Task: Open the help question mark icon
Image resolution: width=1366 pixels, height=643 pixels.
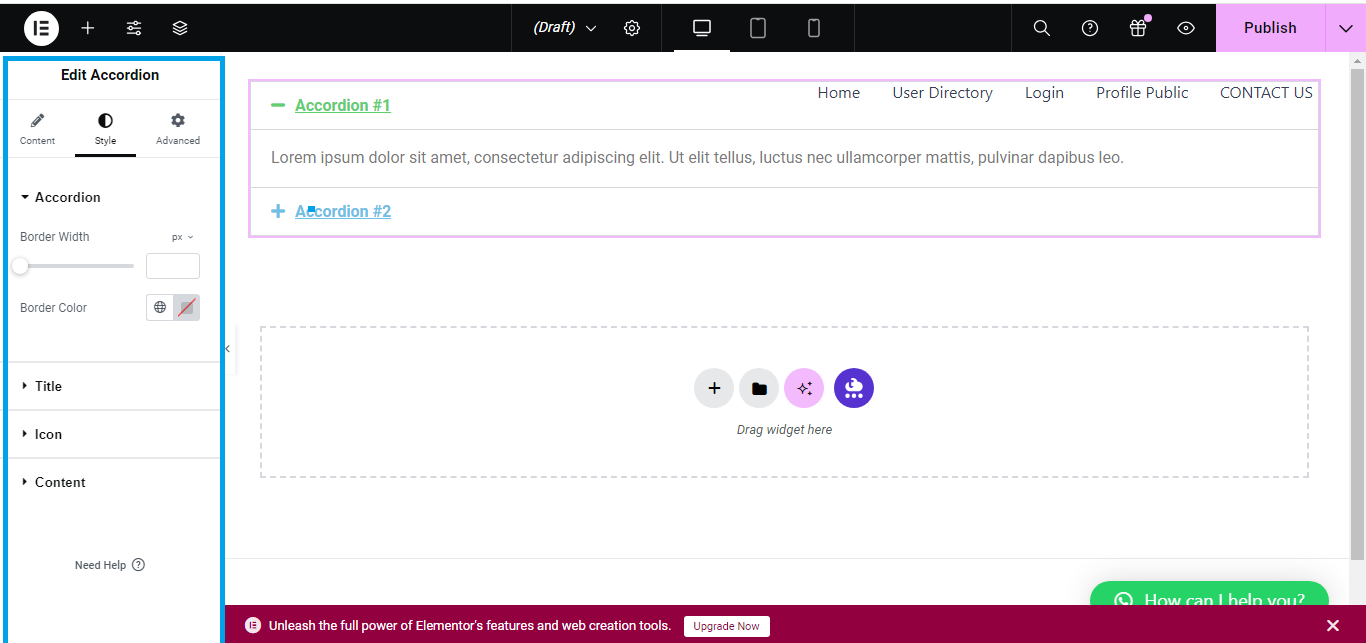Action: [1090, 28]
